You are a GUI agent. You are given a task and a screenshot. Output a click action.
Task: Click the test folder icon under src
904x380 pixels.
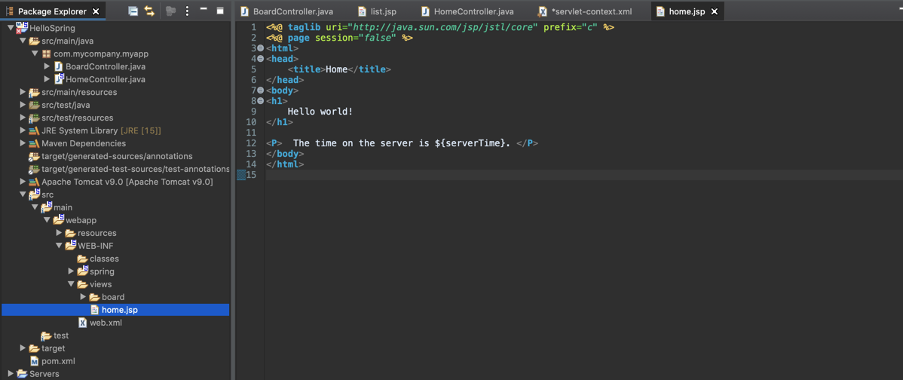click(x=46, y=336)
